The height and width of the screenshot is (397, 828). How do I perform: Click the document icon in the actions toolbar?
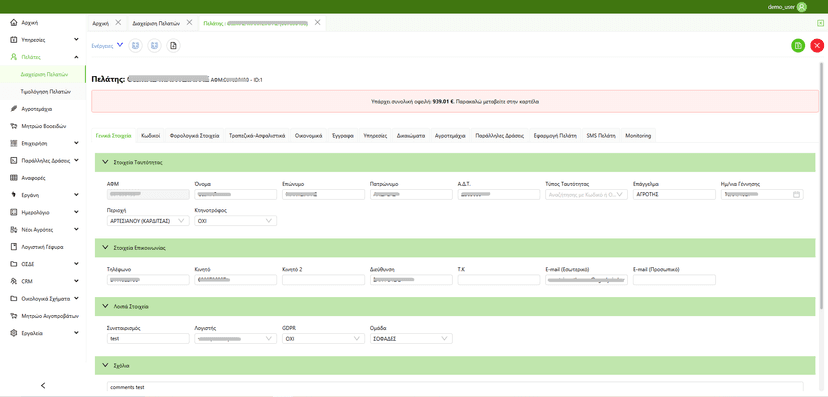173,46
